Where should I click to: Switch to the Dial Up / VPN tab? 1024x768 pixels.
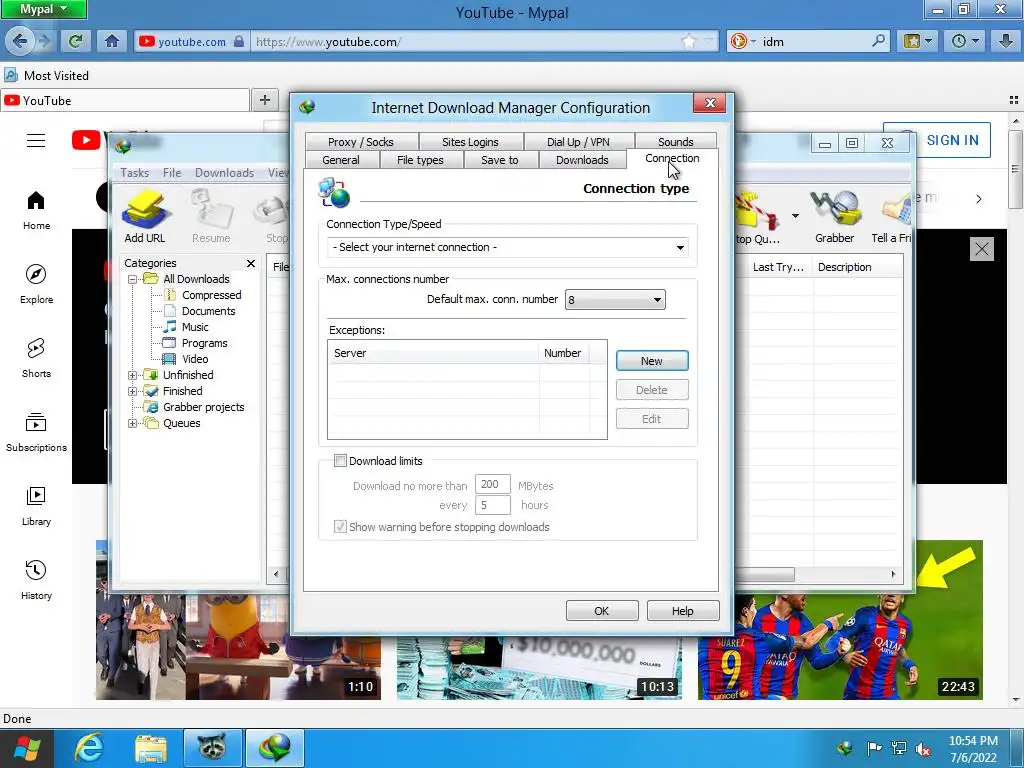pyautogui.click(x=578, y=142)
